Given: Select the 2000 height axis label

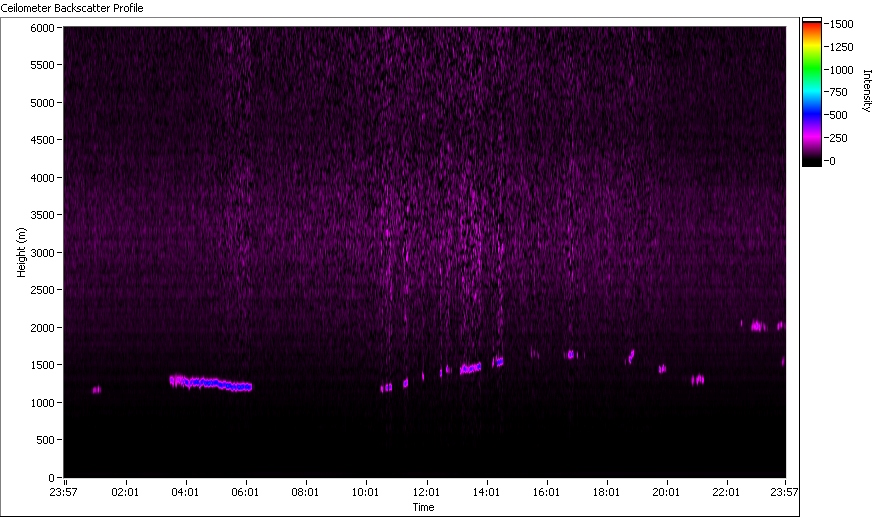Looking at the screenshot, I should point(42,328).
